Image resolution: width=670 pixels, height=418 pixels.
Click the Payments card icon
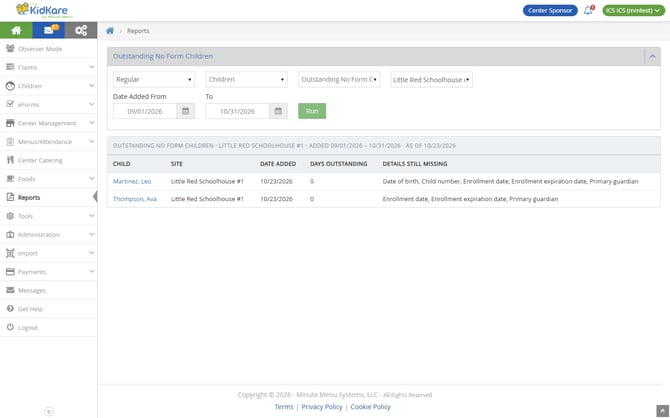click(x=10, y=271)
